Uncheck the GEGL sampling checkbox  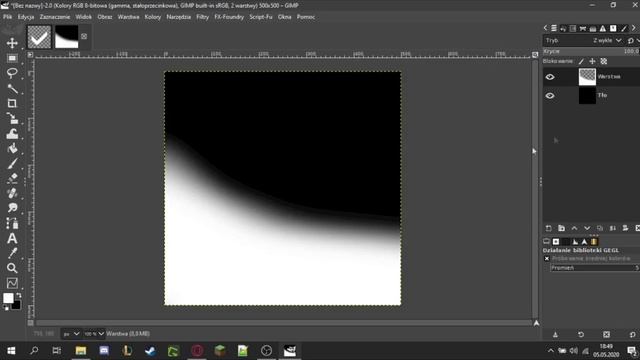[547, 258]
